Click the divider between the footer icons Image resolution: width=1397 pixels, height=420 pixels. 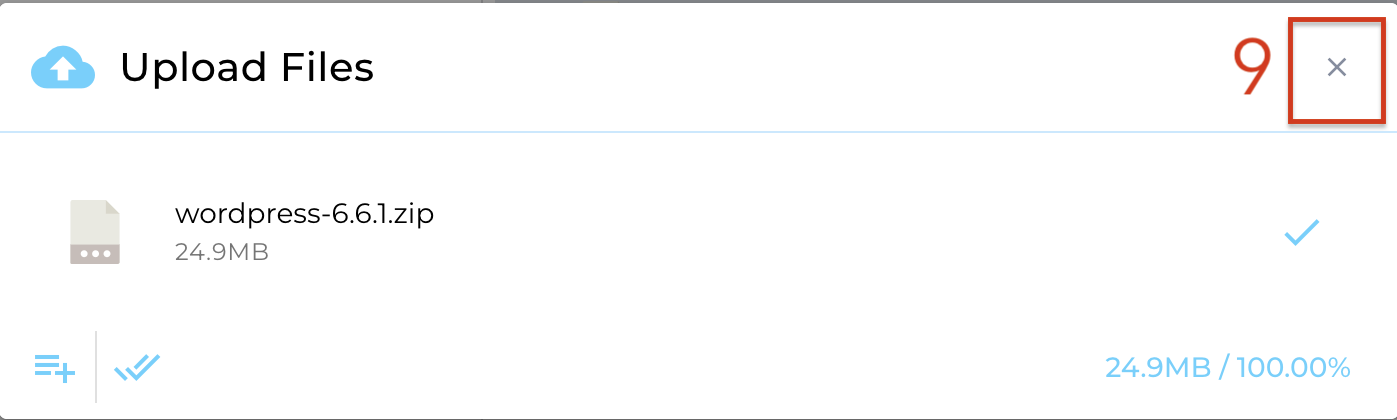coord(96,367)
